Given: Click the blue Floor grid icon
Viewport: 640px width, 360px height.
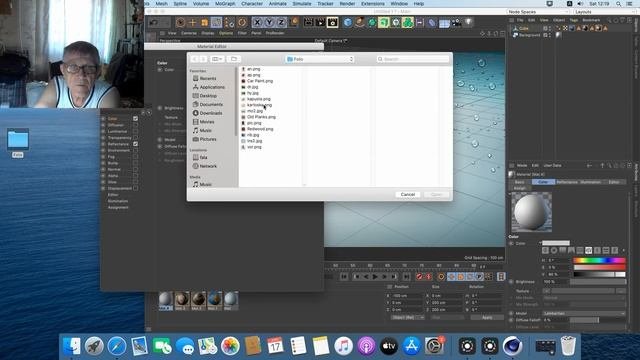Looking at the screenshot, I should tap(444, 23).
